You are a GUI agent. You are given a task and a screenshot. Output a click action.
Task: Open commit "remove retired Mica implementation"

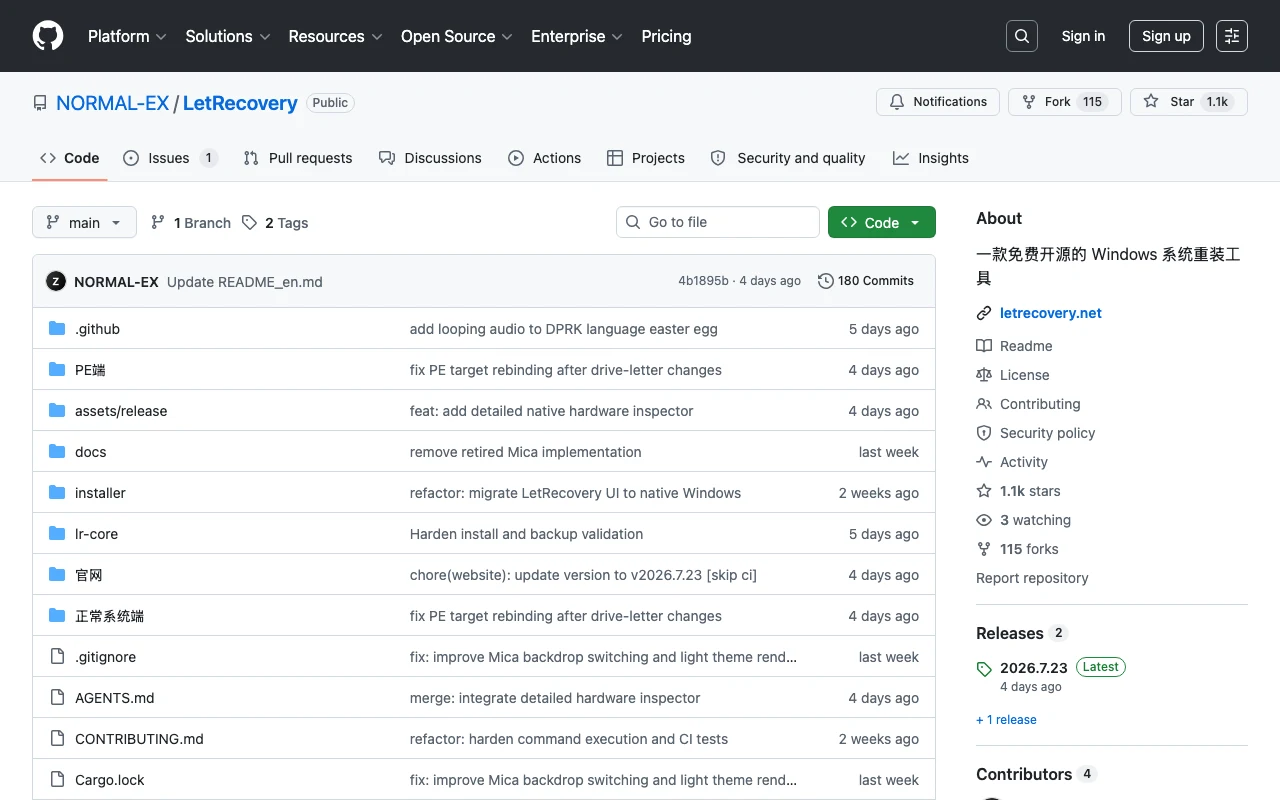tap(526, 452)
